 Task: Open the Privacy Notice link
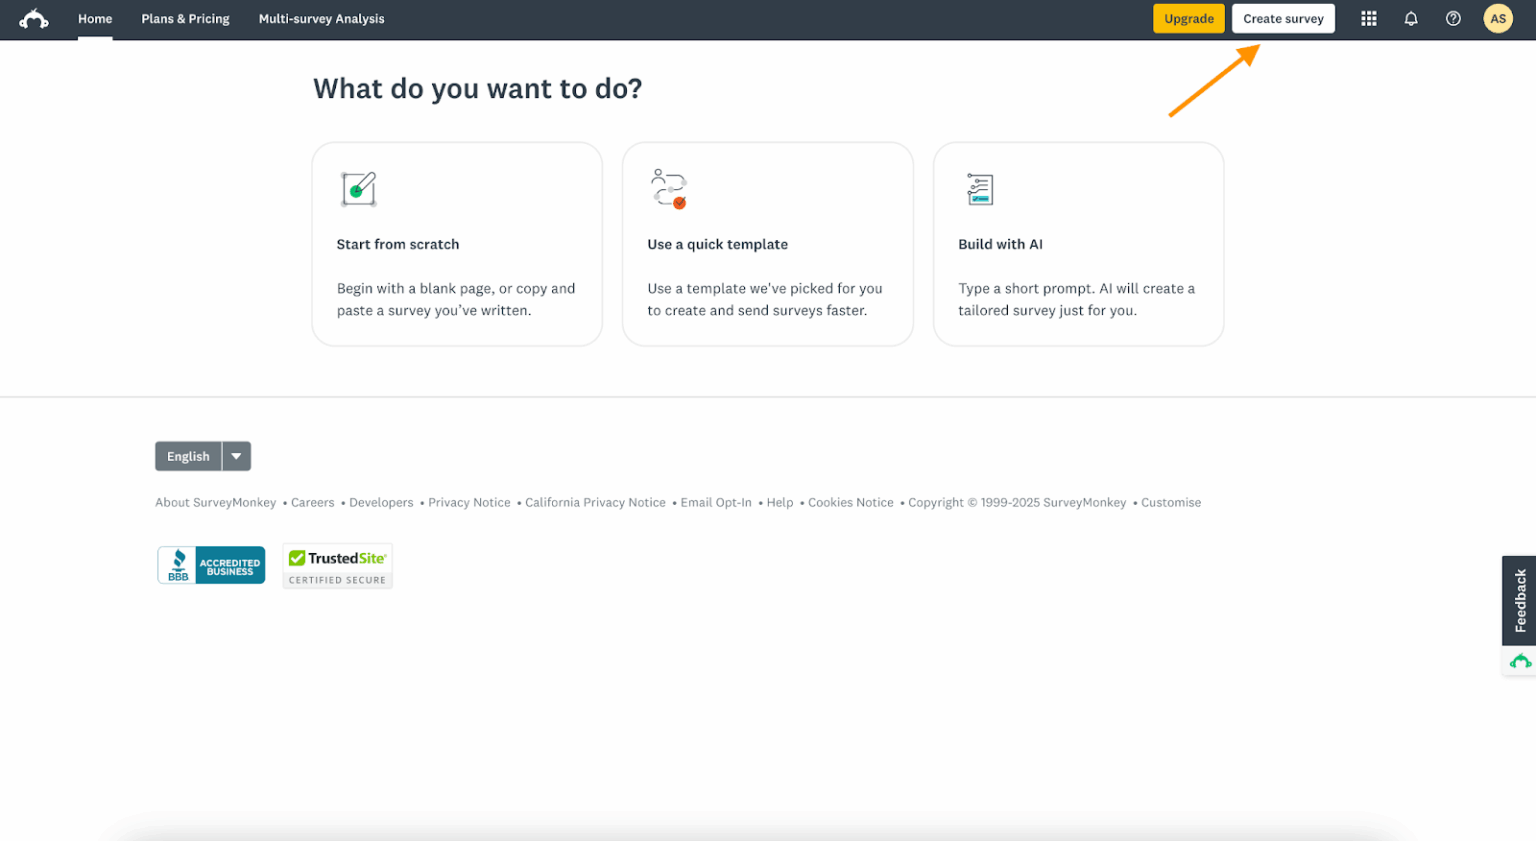click(x=469, y=502)
